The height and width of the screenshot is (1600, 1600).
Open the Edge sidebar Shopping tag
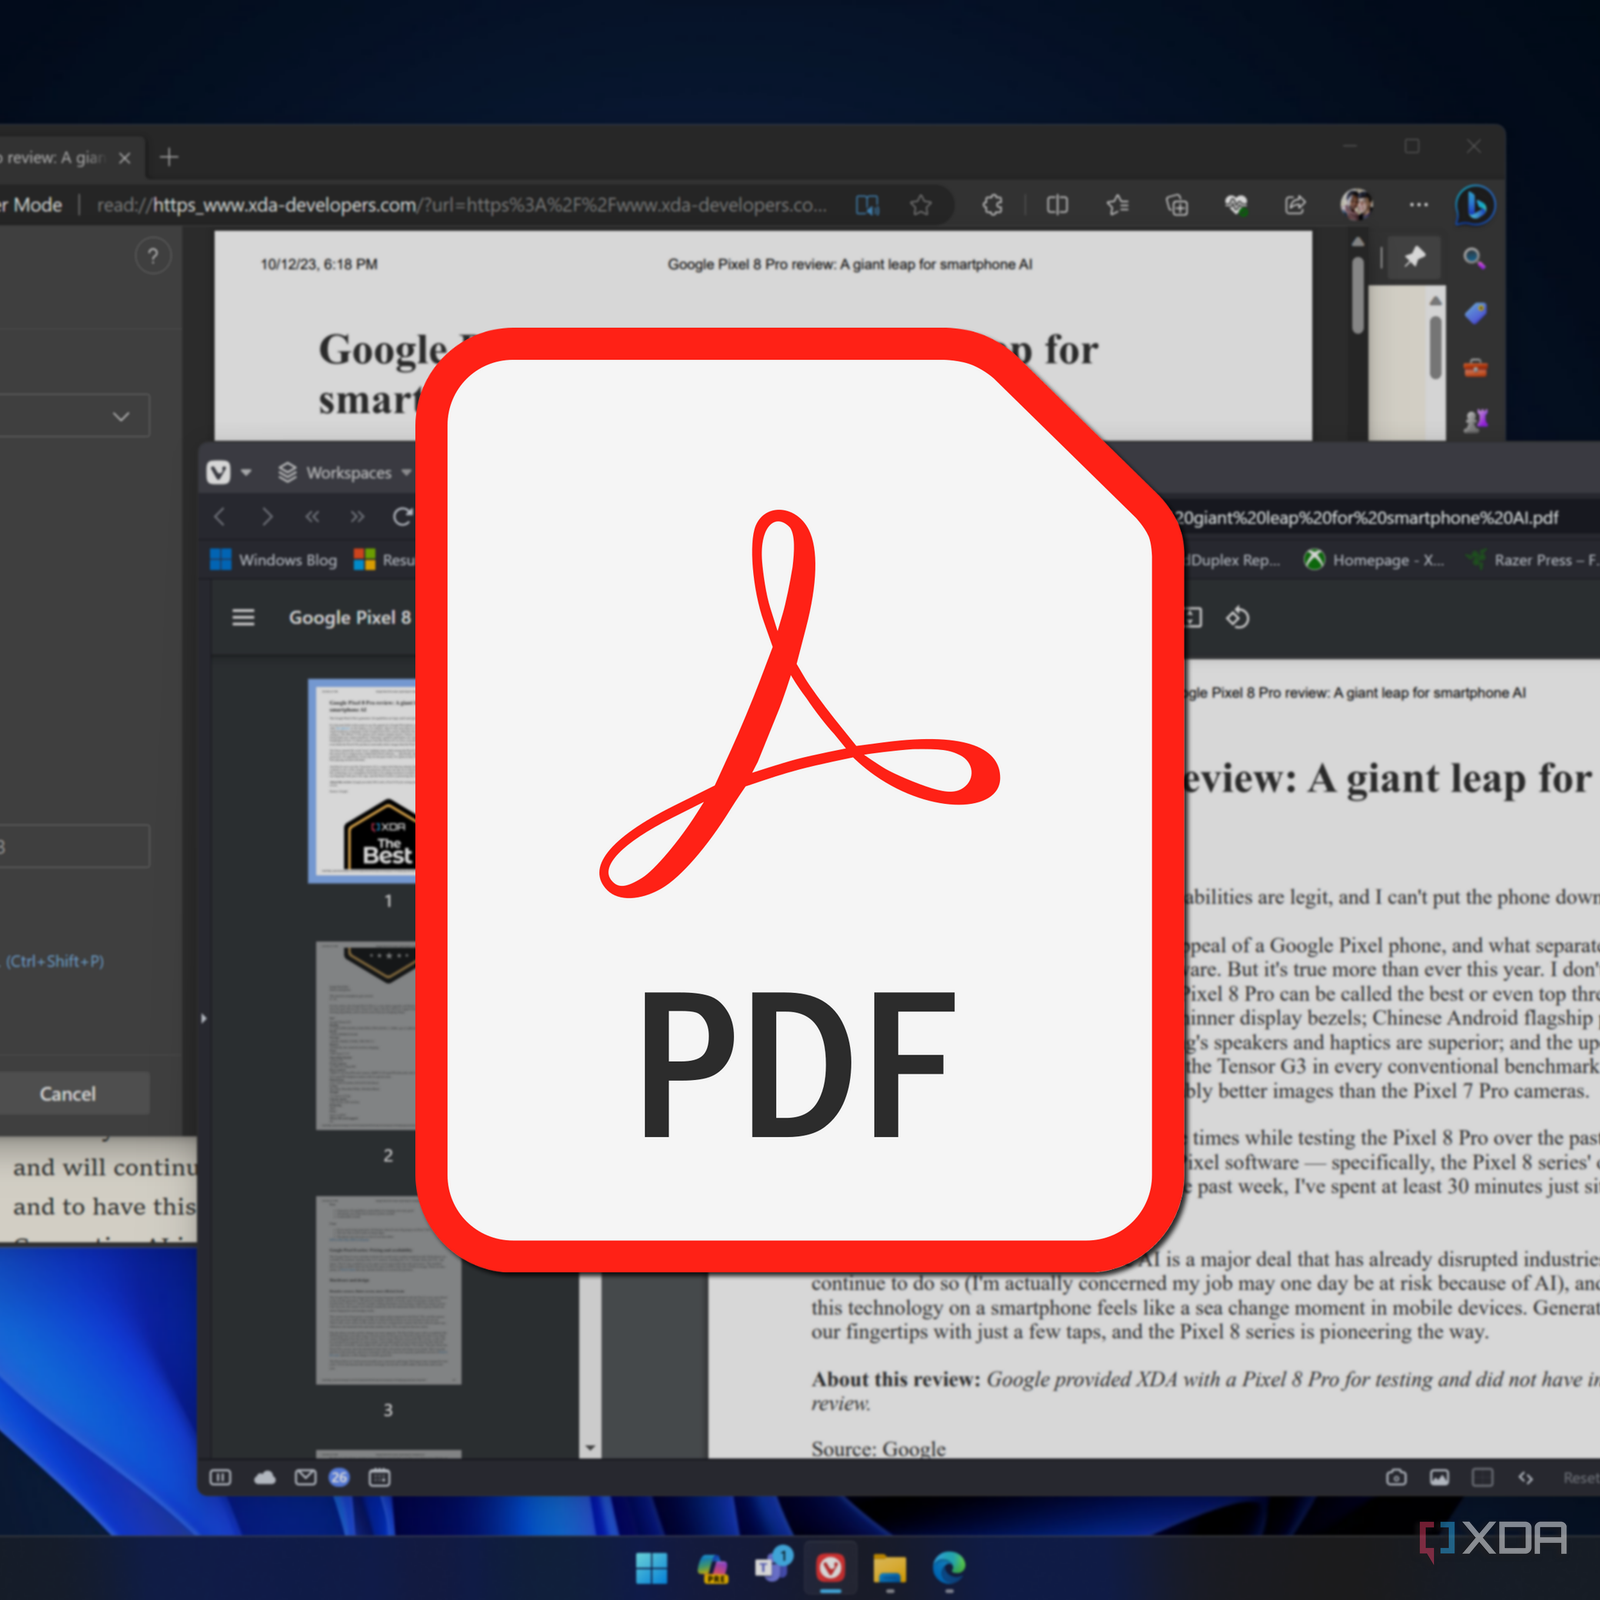[1475, 313]
